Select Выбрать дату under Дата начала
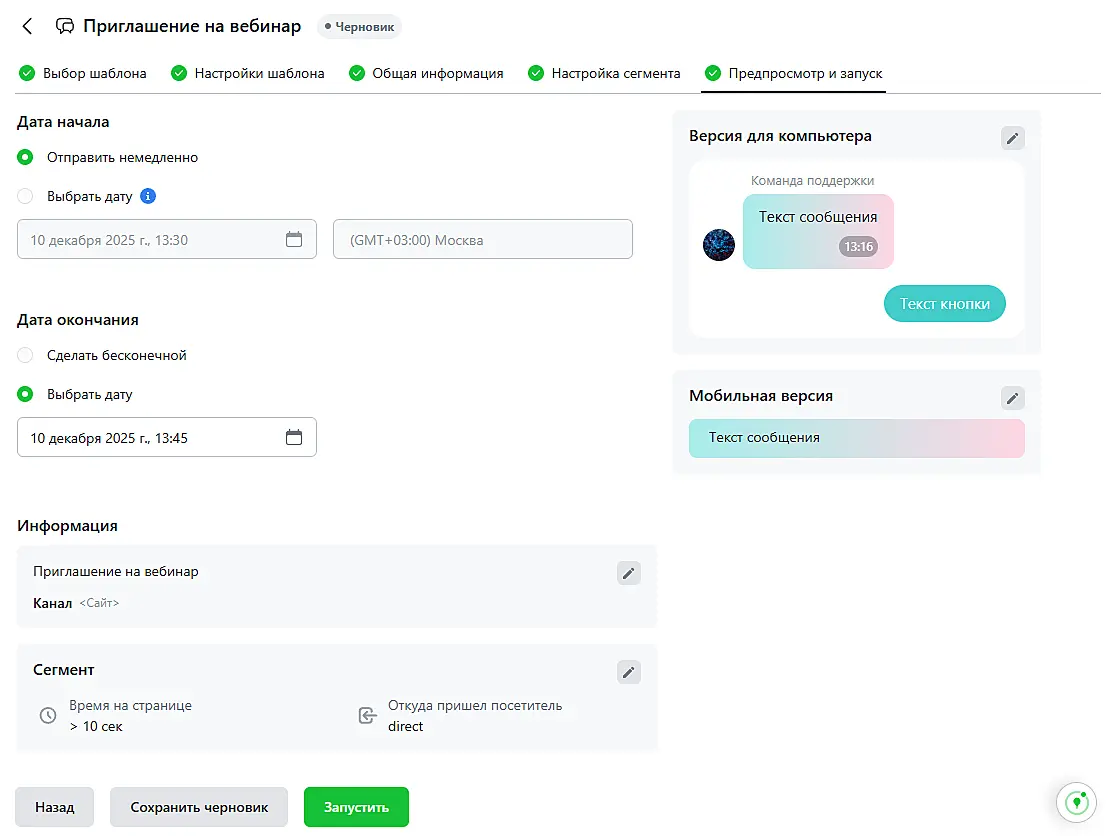 point(26,196)
